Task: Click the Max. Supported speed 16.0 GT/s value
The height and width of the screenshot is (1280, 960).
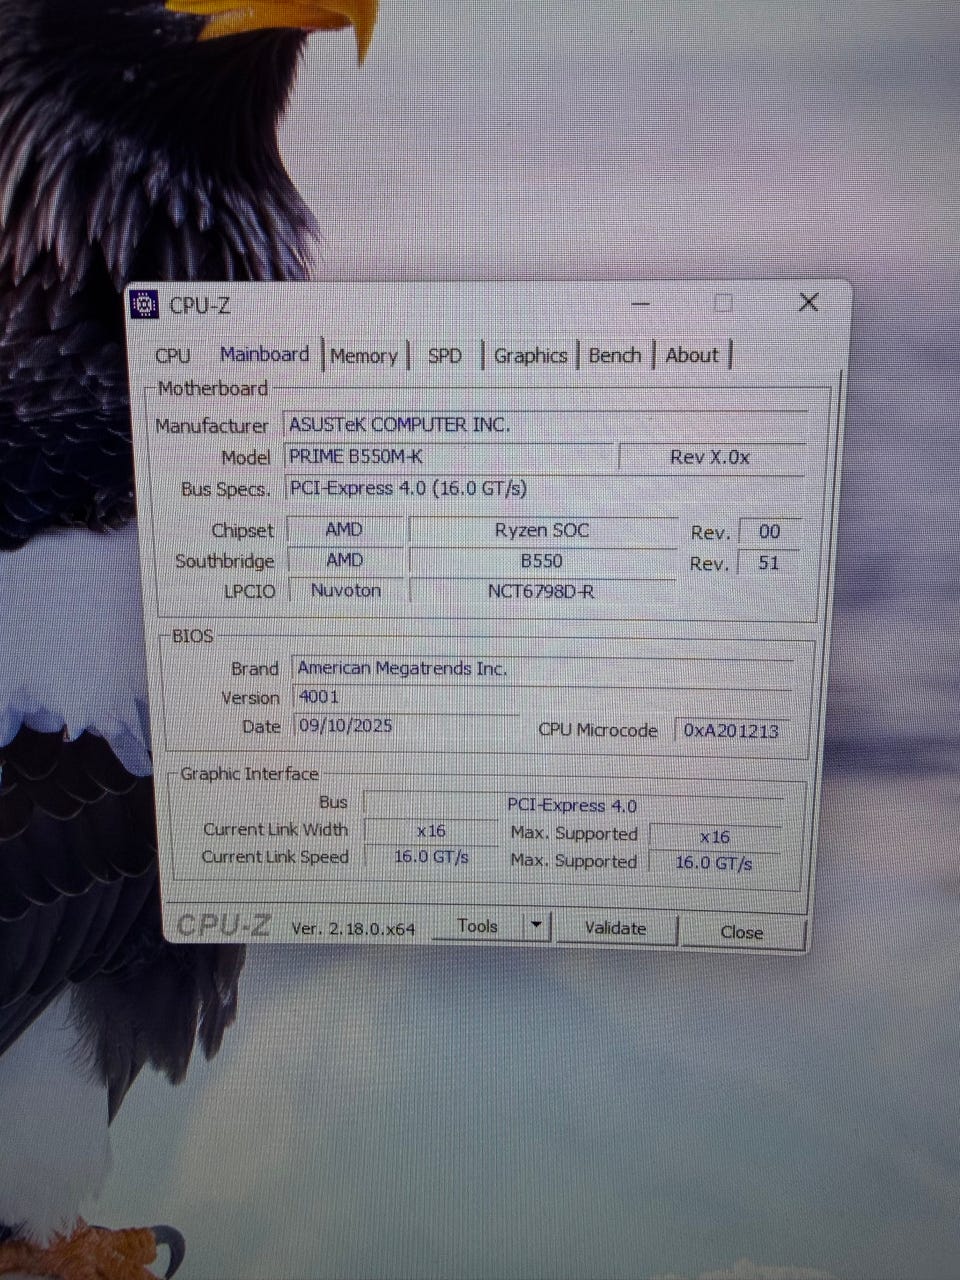Action: point(714,862)
